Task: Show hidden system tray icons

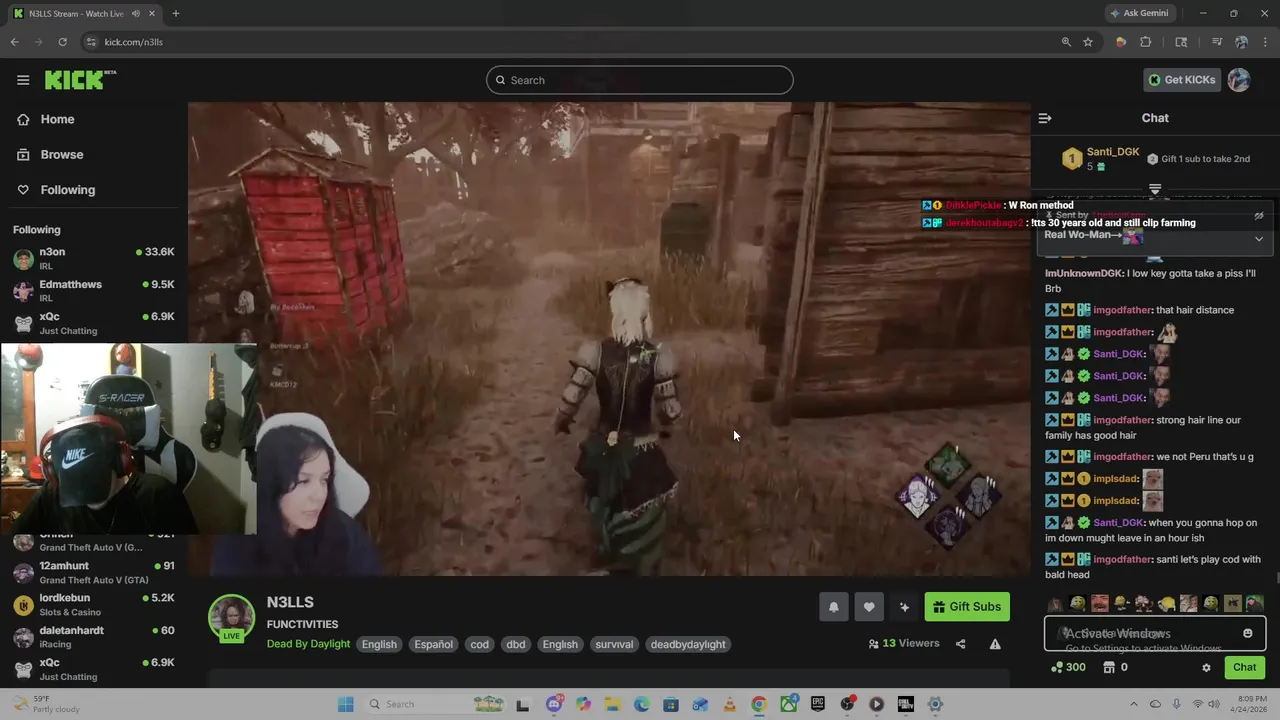Action: pos(1133,704)
